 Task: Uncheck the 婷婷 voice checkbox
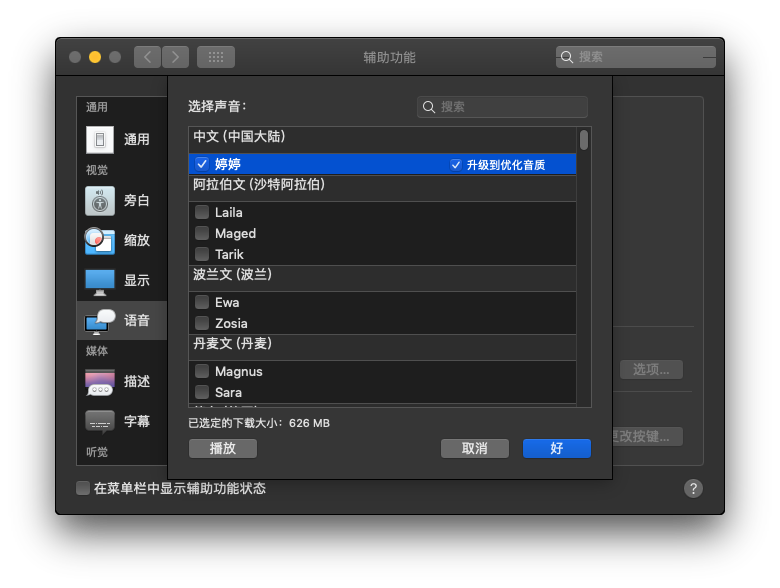click(202, 164)
